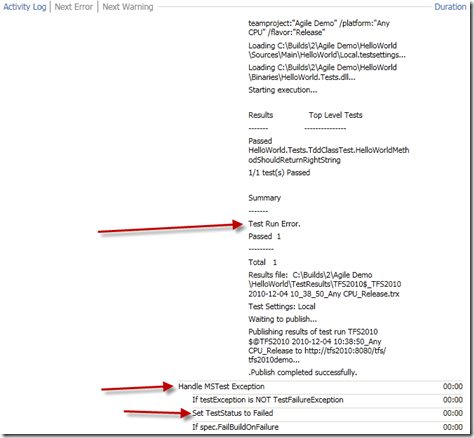474x438 pixels.
Task: Click the 'Waiting to publish...' line
Action: coord(282,319)
